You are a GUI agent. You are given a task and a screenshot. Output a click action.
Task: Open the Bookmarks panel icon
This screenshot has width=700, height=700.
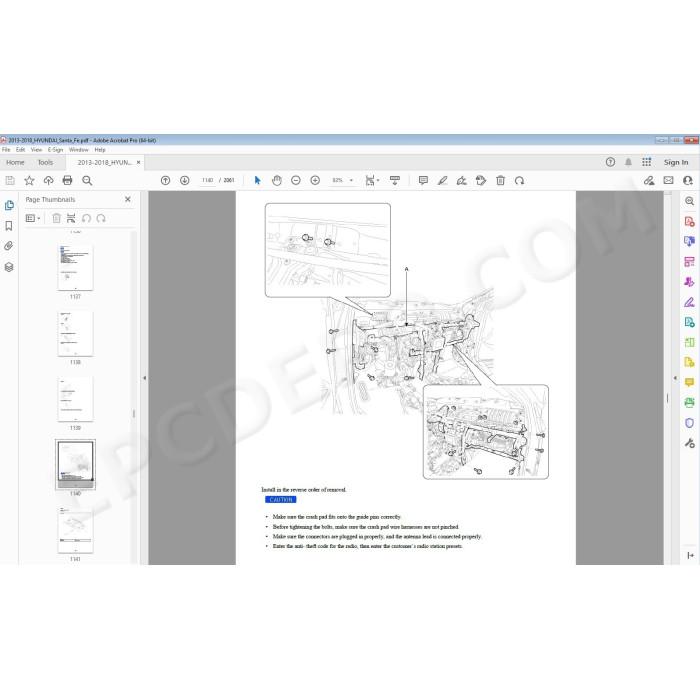coord(9,226)
